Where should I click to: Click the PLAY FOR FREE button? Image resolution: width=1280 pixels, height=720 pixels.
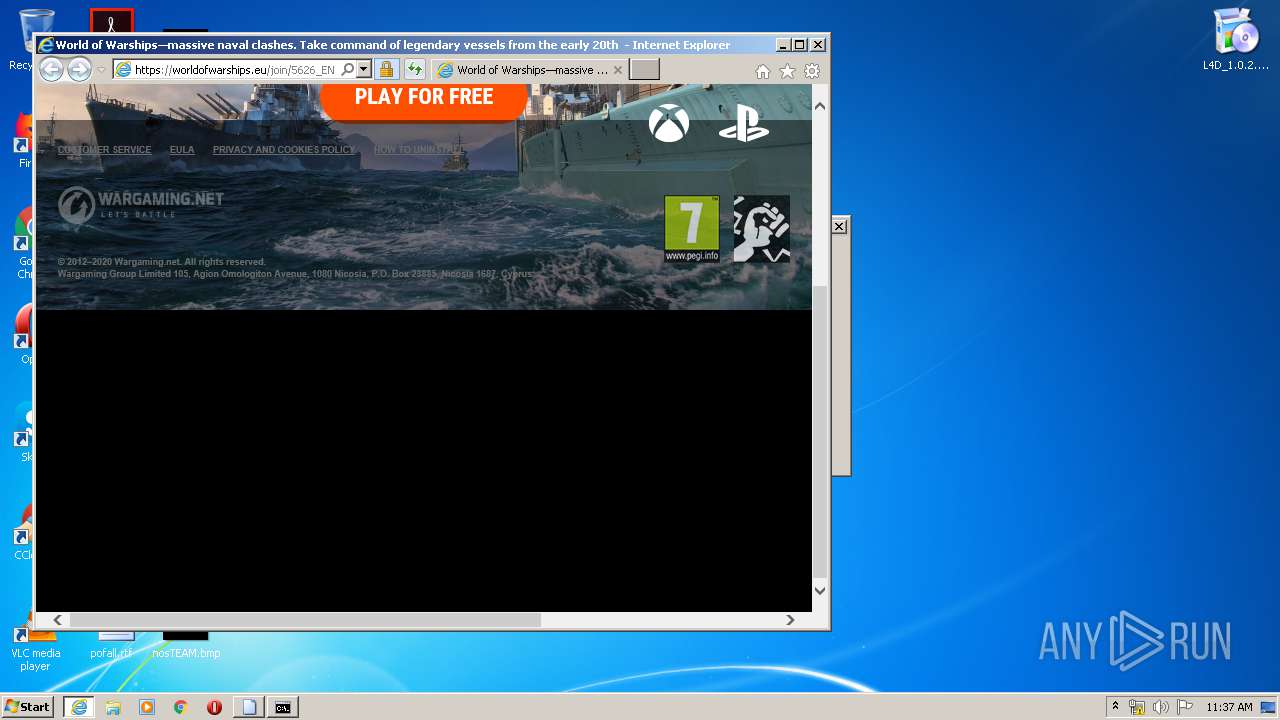[424, 99]
